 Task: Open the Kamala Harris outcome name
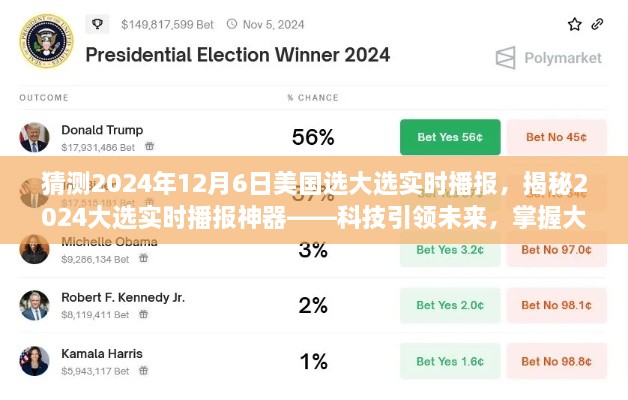[x=102, y=354]
